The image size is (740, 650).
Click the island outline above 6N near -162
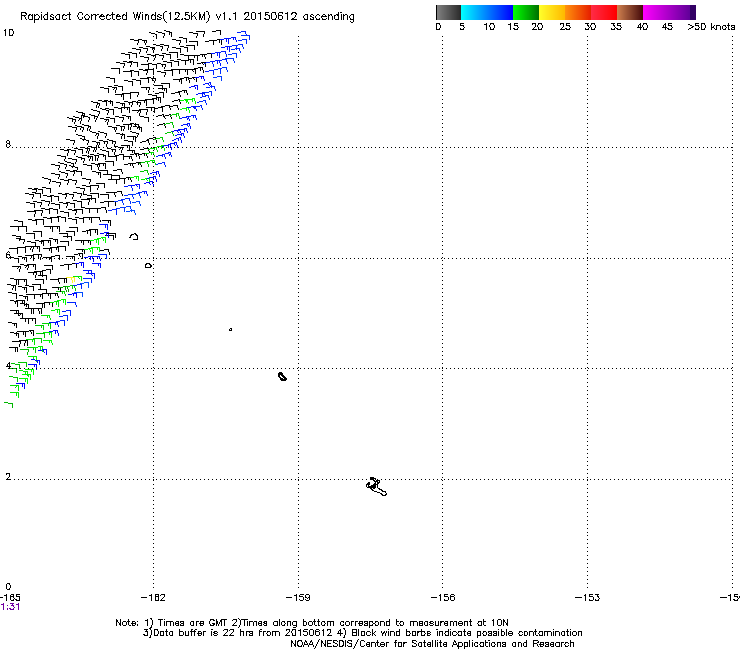[x=134, y=236]
